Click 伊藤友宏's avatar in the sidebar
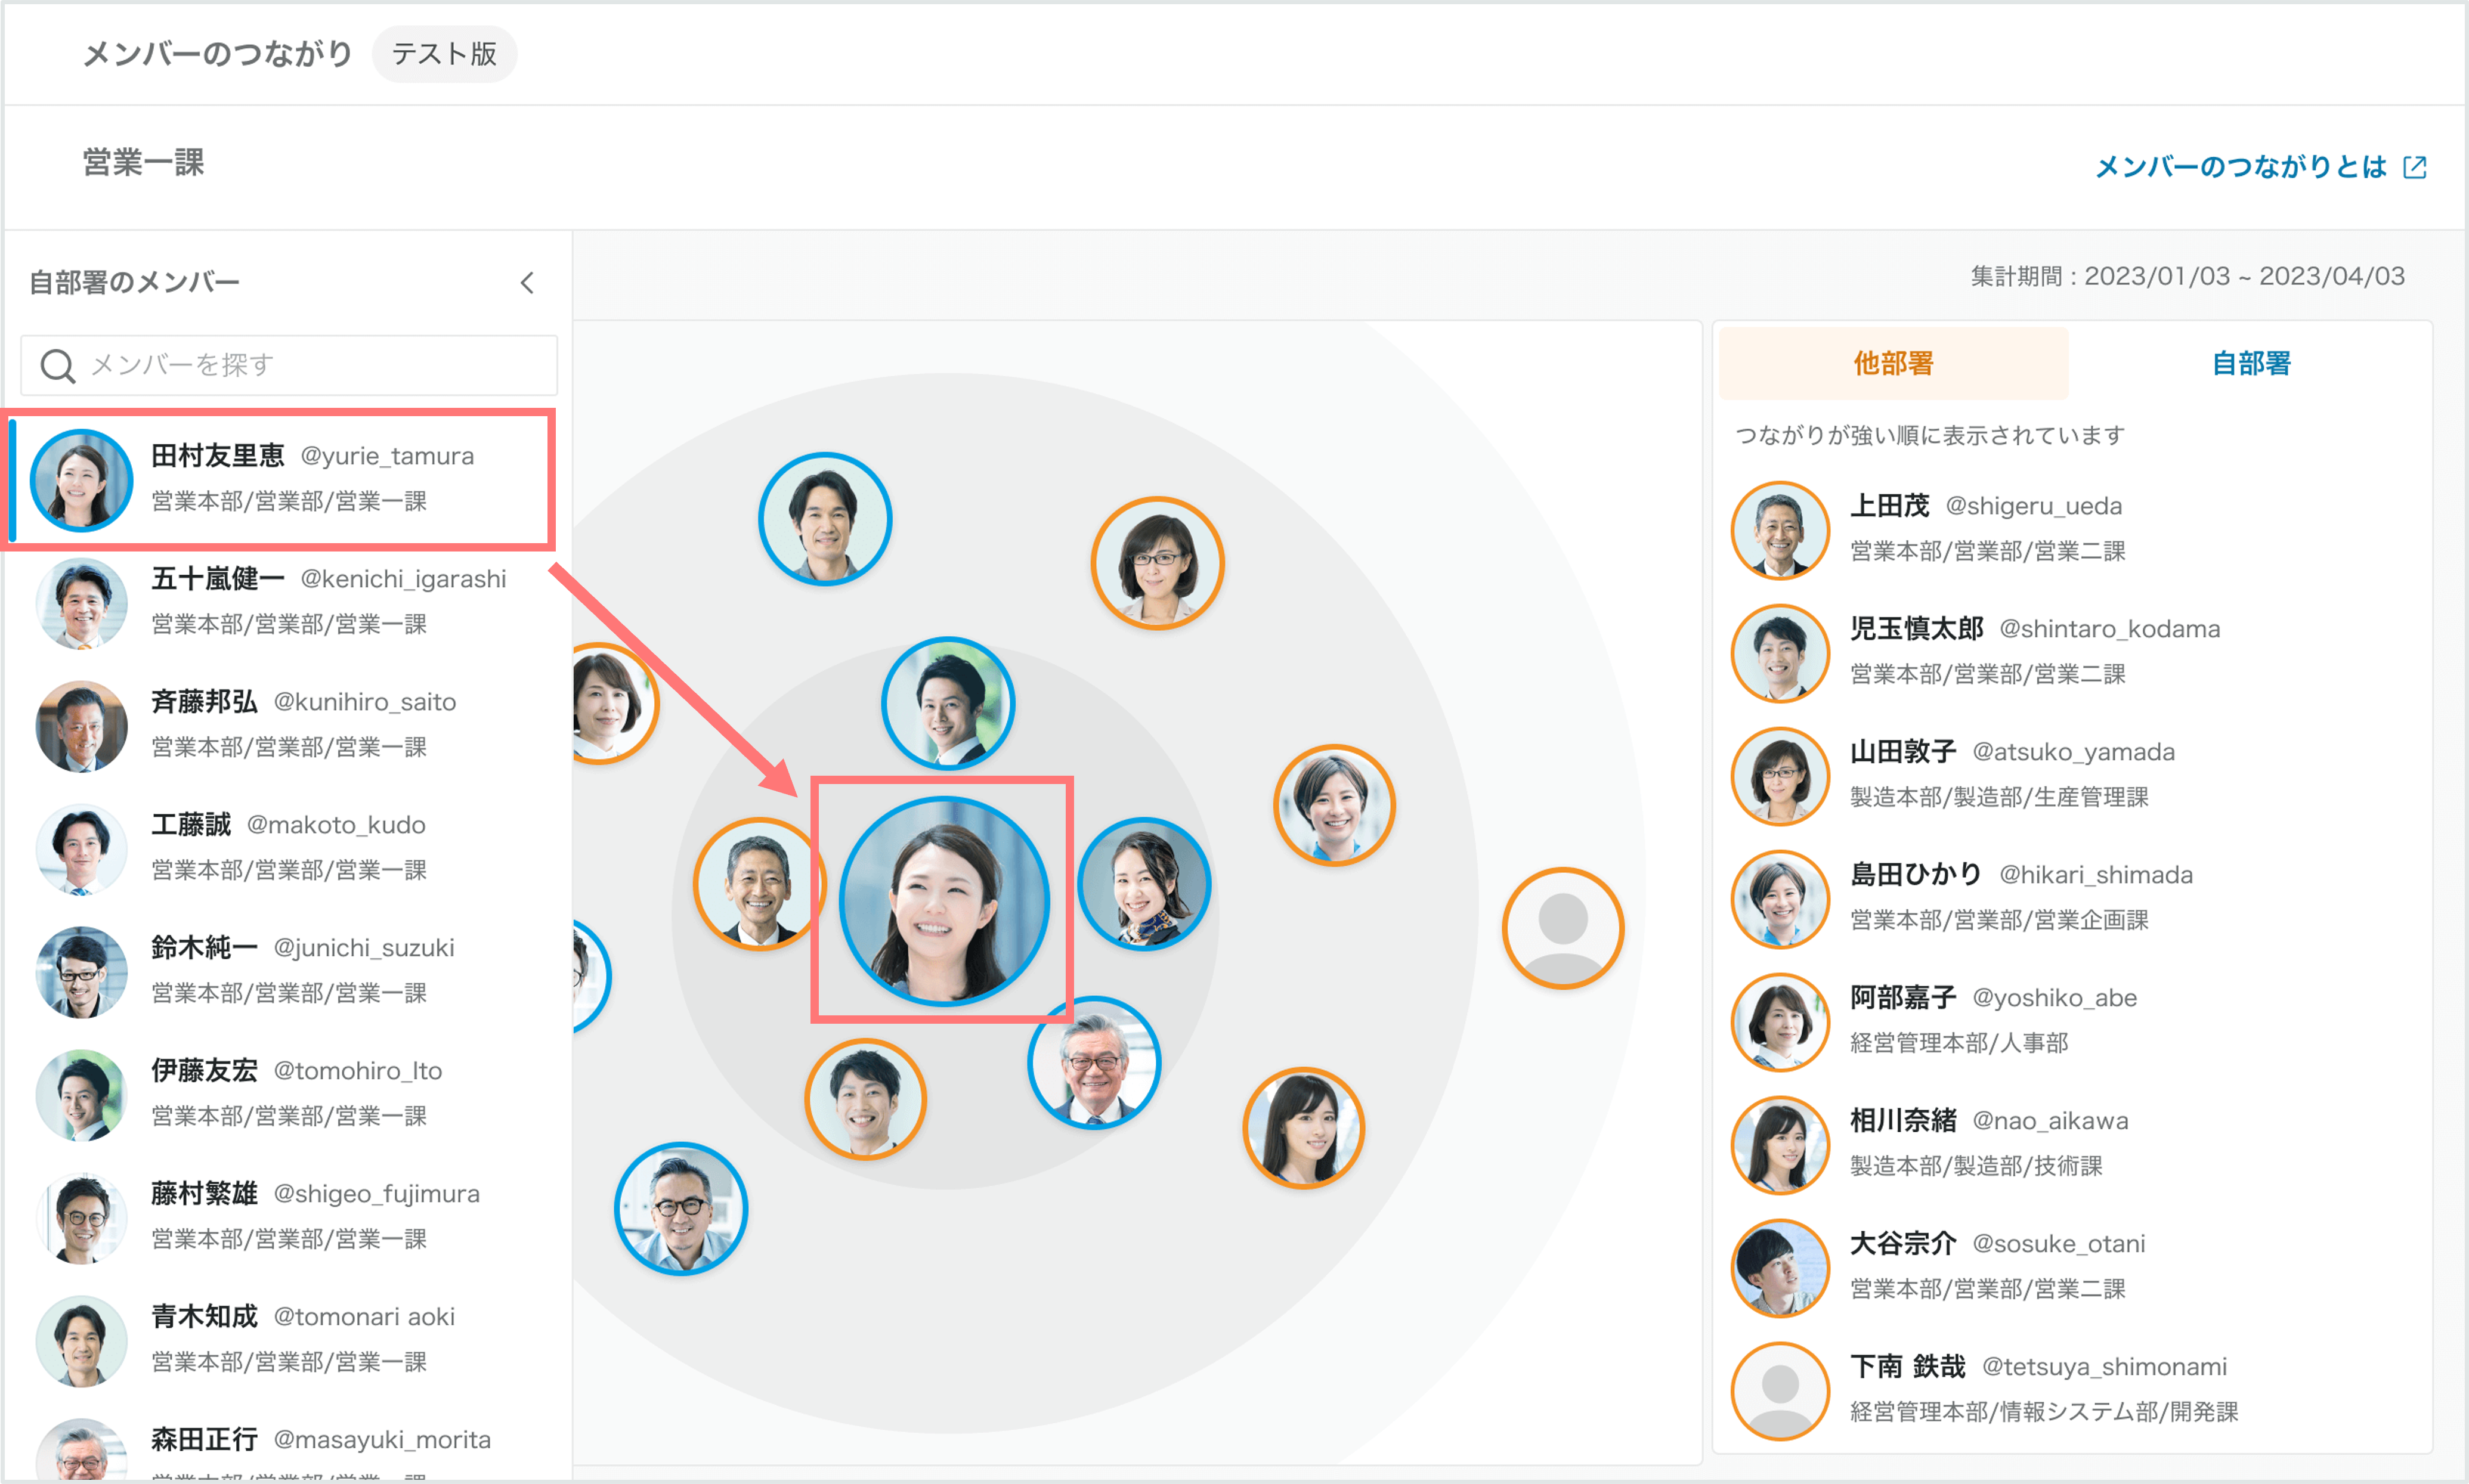This screenshot has width=2469, height=1484. point(82,1095)
